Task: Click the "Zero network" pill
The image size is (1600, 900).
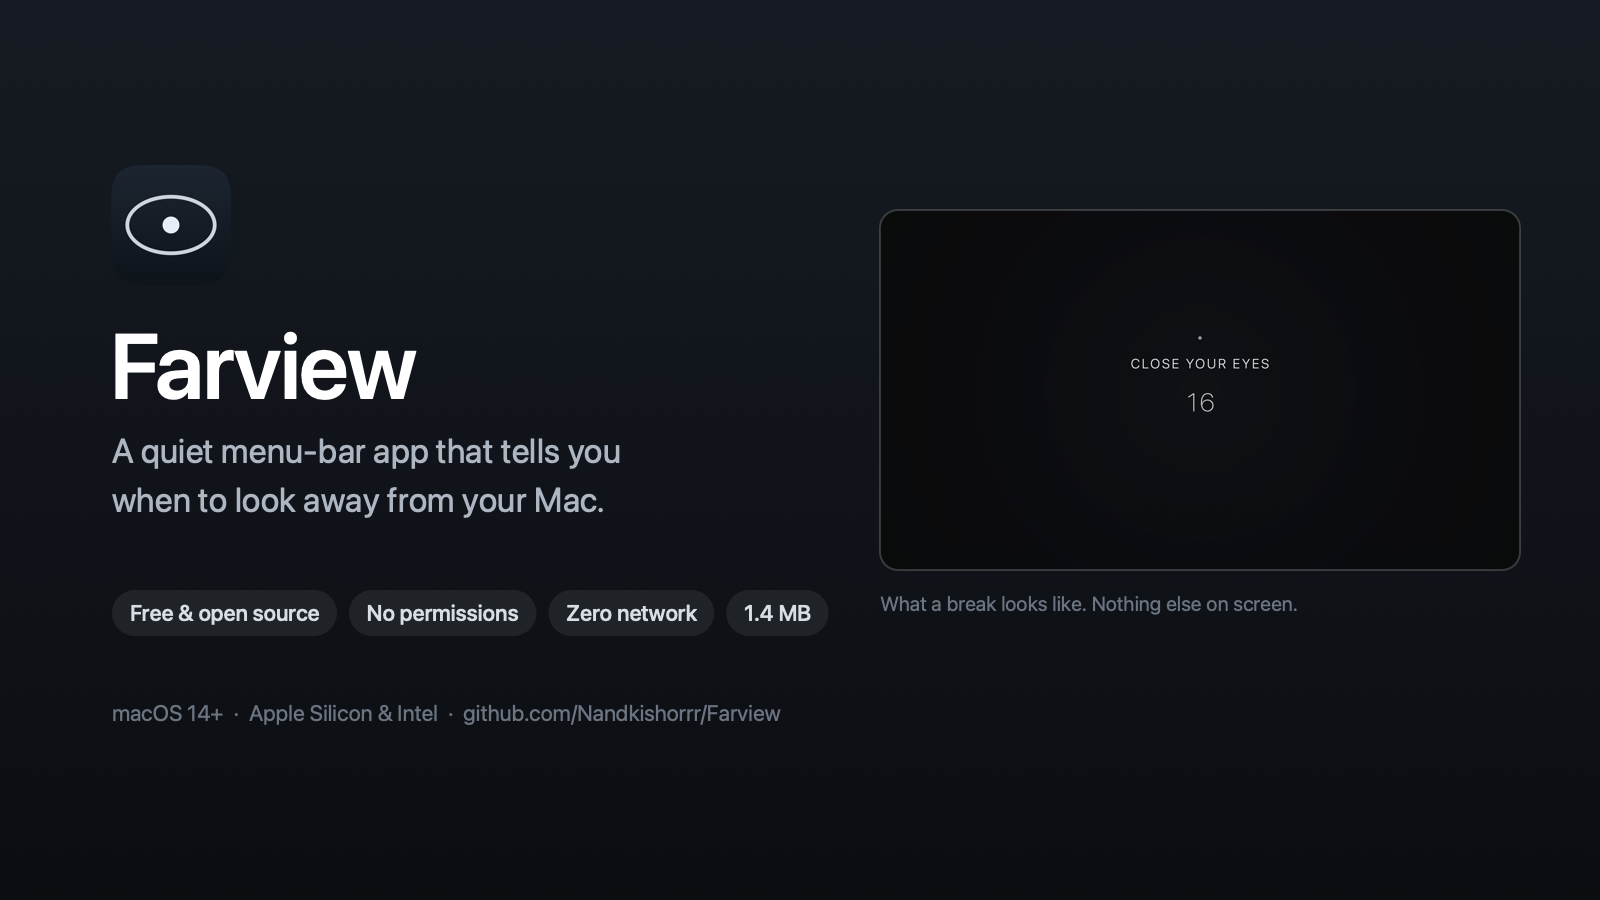Action: point(631,613)
